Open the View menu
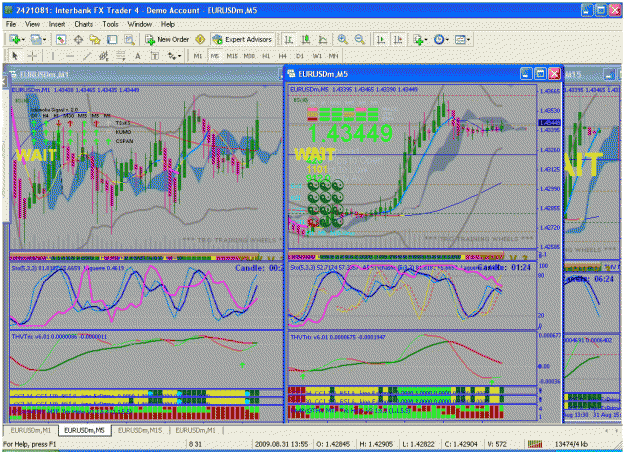This screenshot has height=452, width=625. (32, 24)
